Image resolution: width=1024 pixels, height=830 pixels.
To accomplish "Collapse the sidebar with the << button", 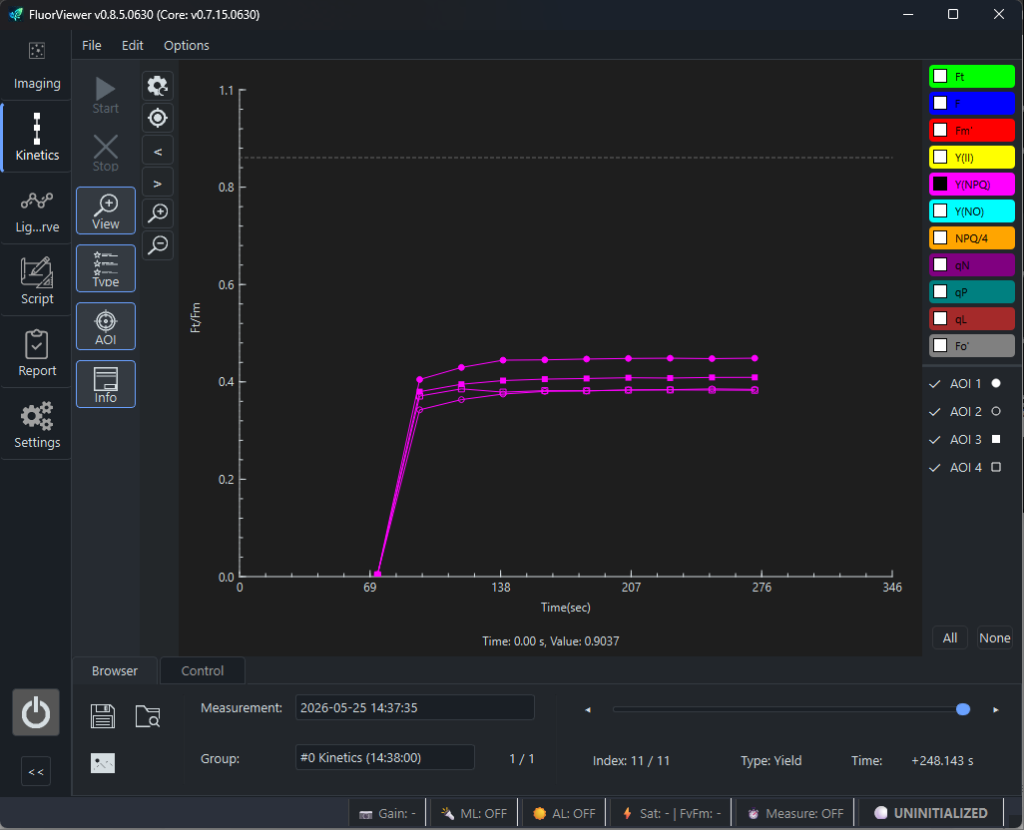I will (x=36, y=771).
